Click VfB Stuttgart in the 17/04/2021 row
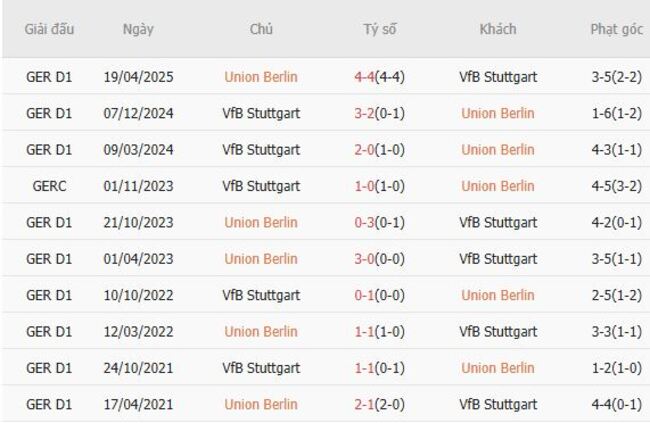This screenshot has width=650, height=423. click(x=497, y=405)
